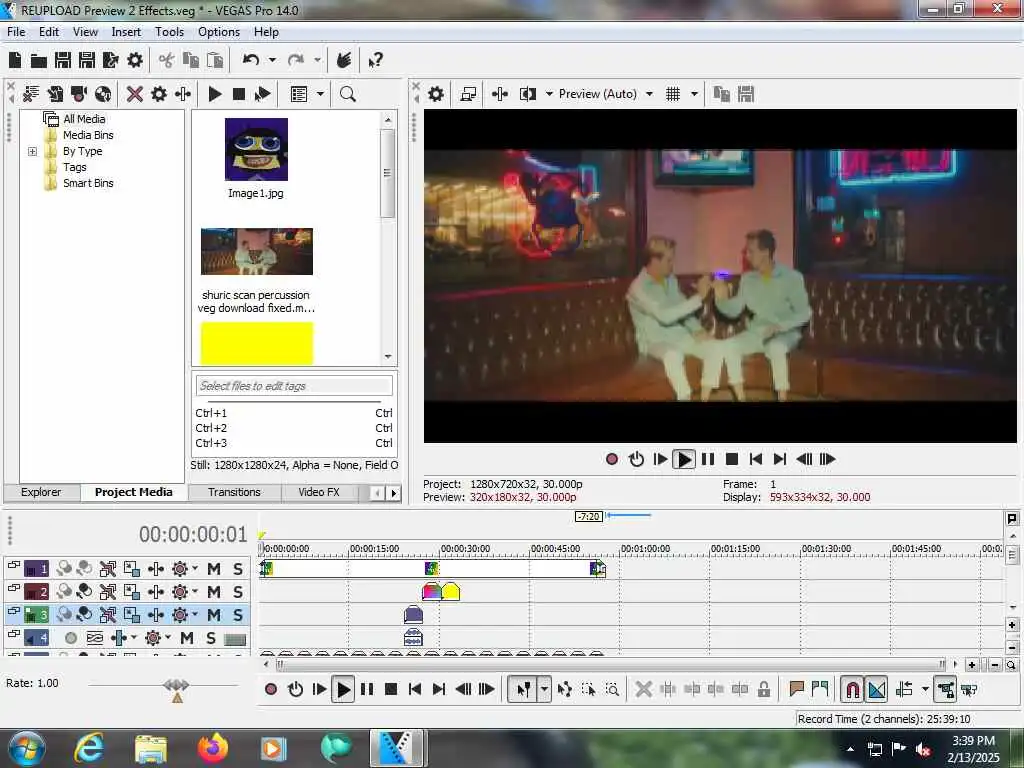Click the playback Rate slider handle
Screen dimensions: 1024x768
[x=177, y=686]
